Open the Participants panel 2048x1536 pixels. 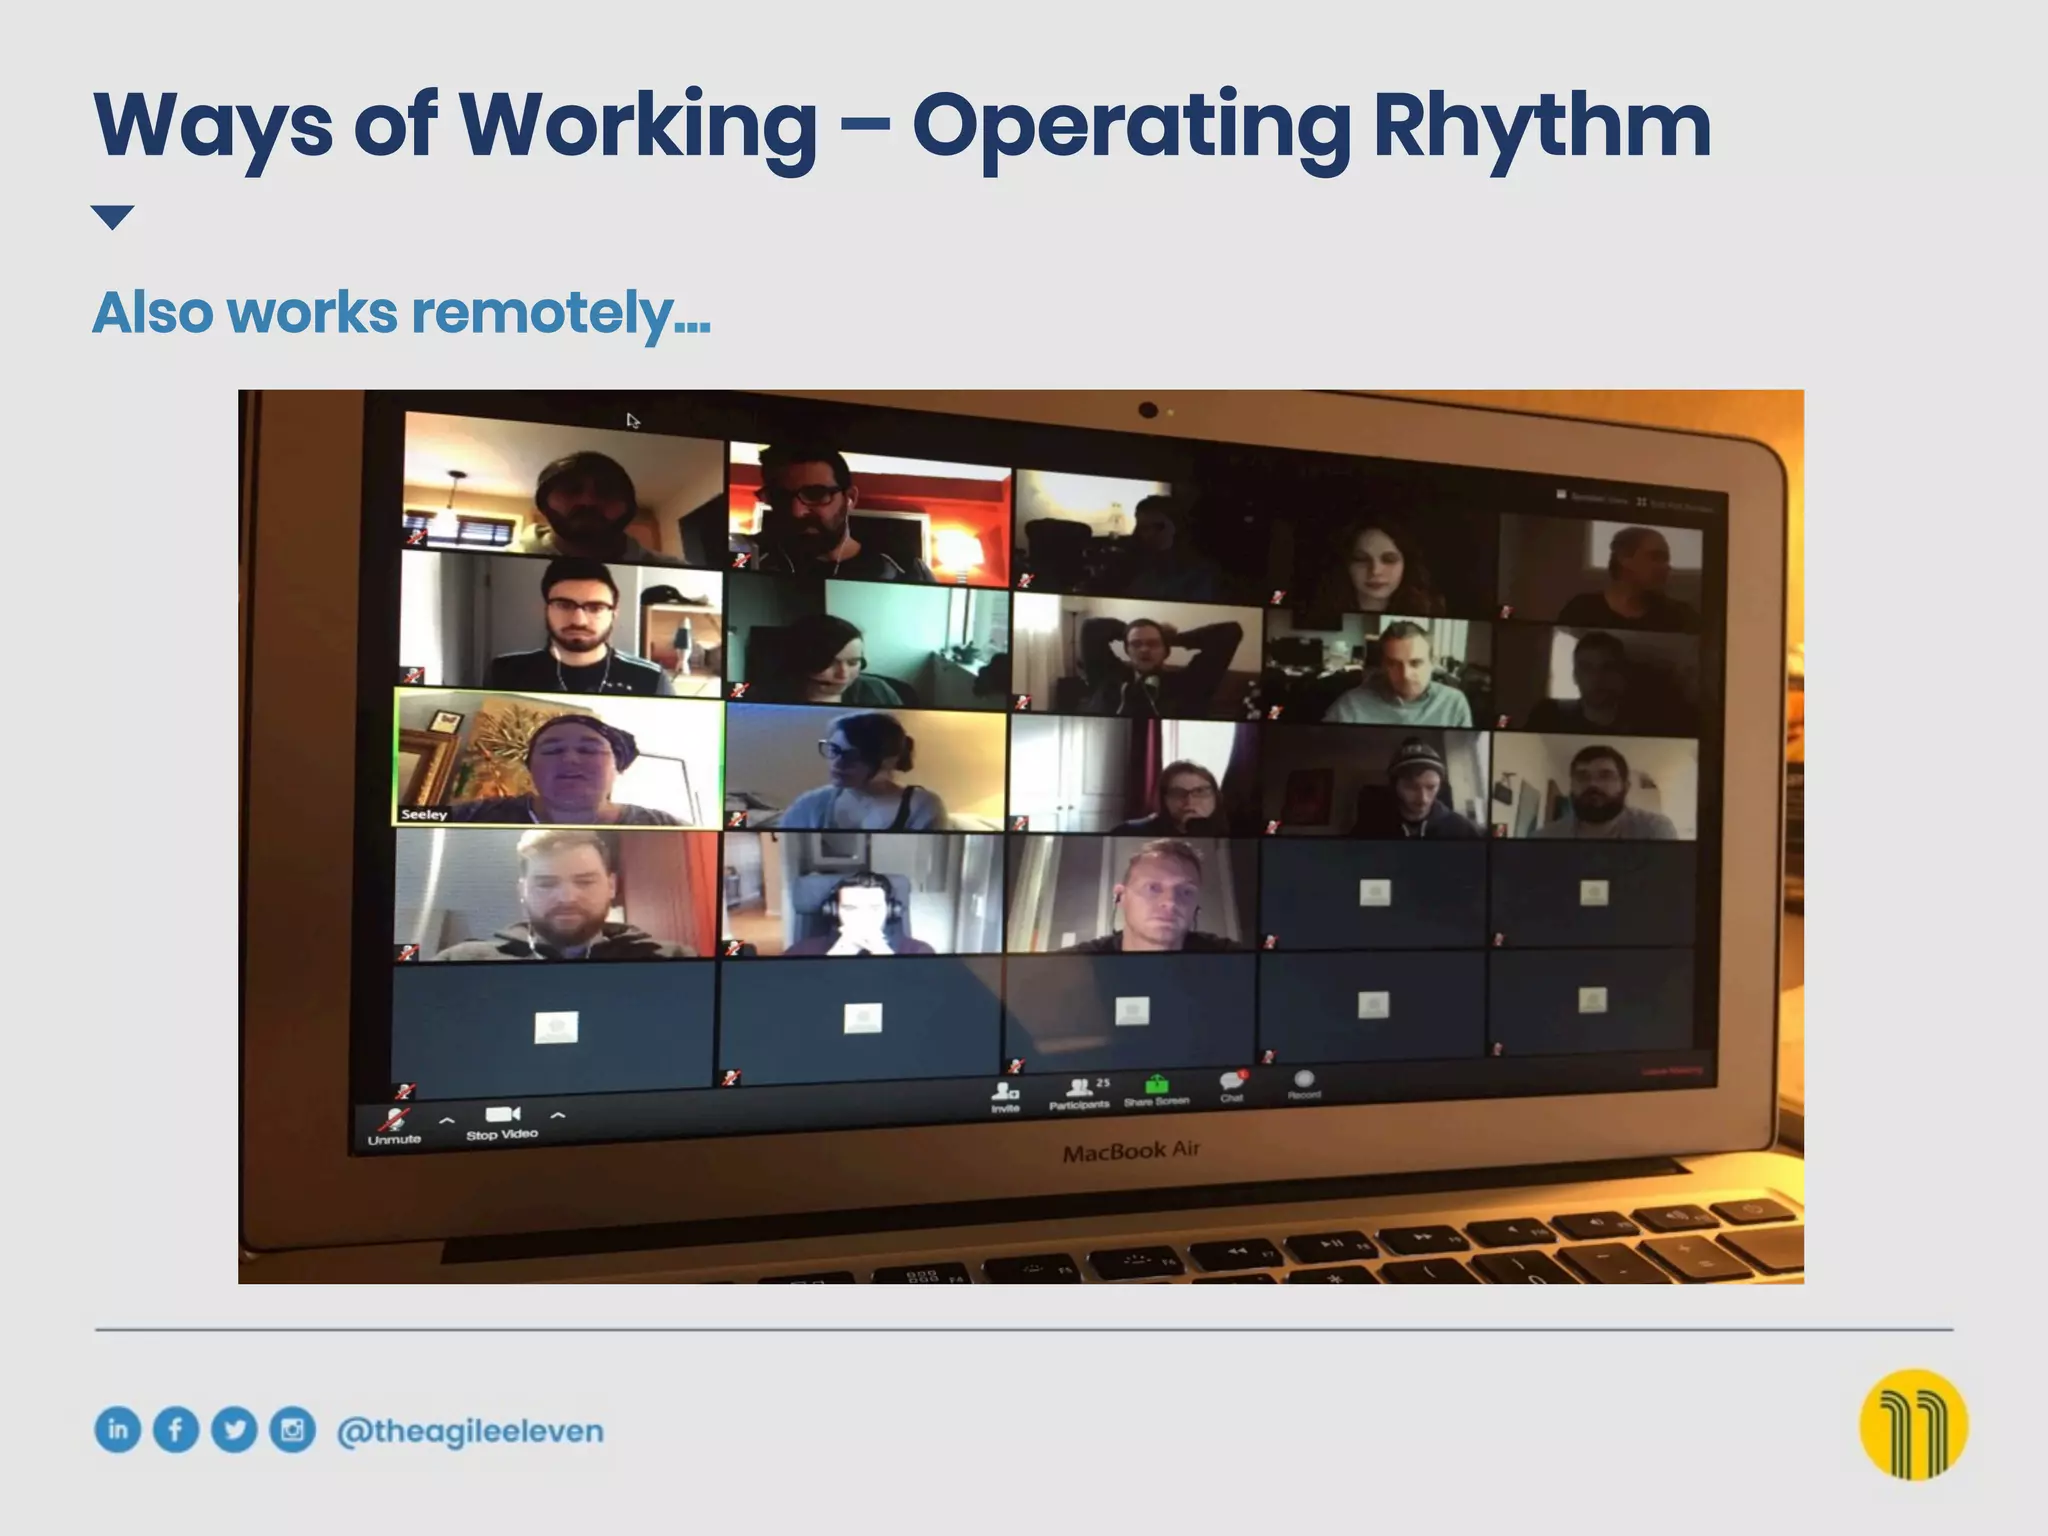[x=1079, y=1094]
